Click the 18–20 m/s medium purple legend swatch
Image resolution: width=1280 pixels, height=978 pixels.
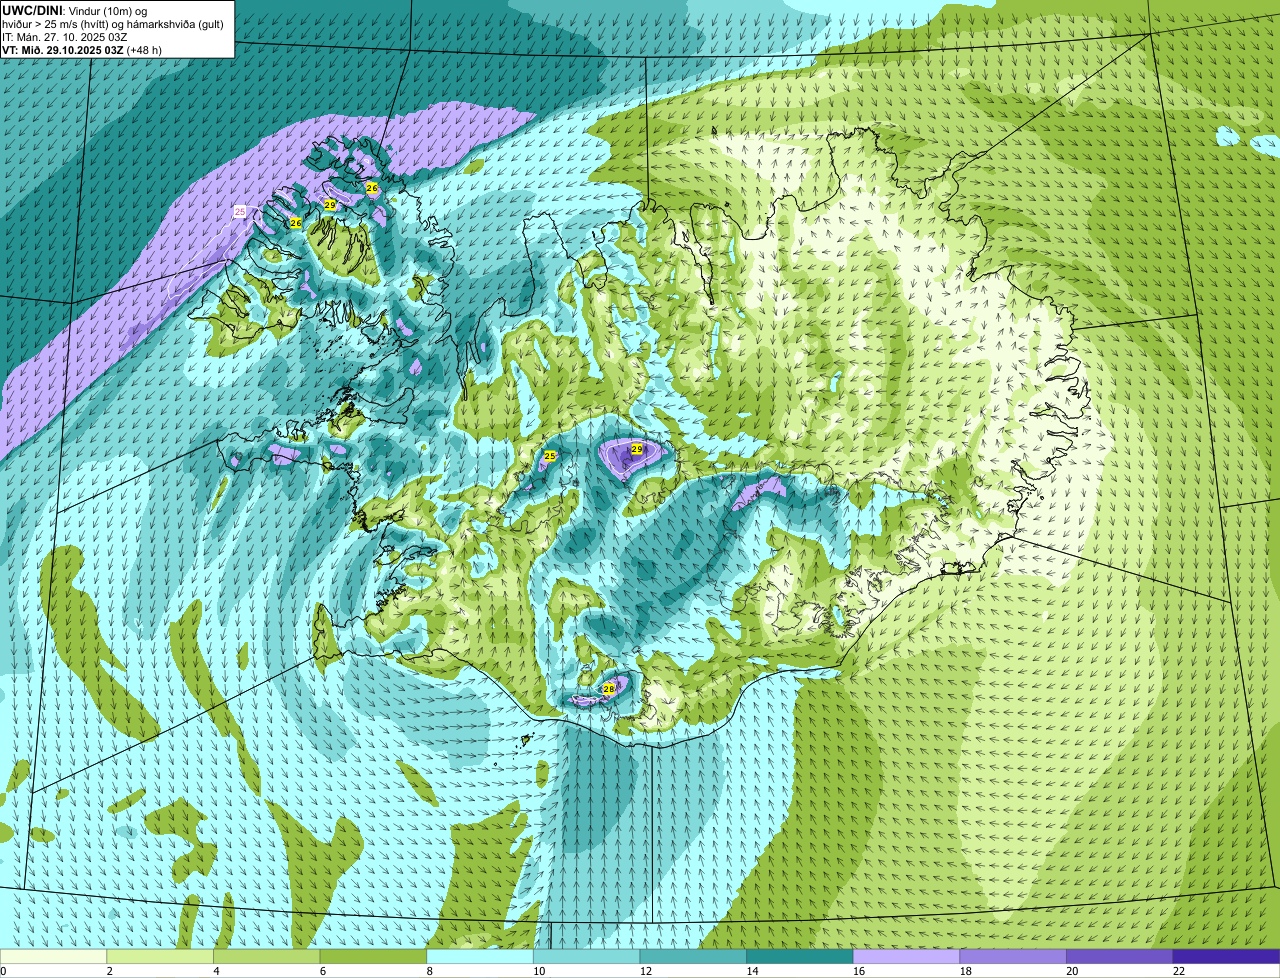point(1013,956)
